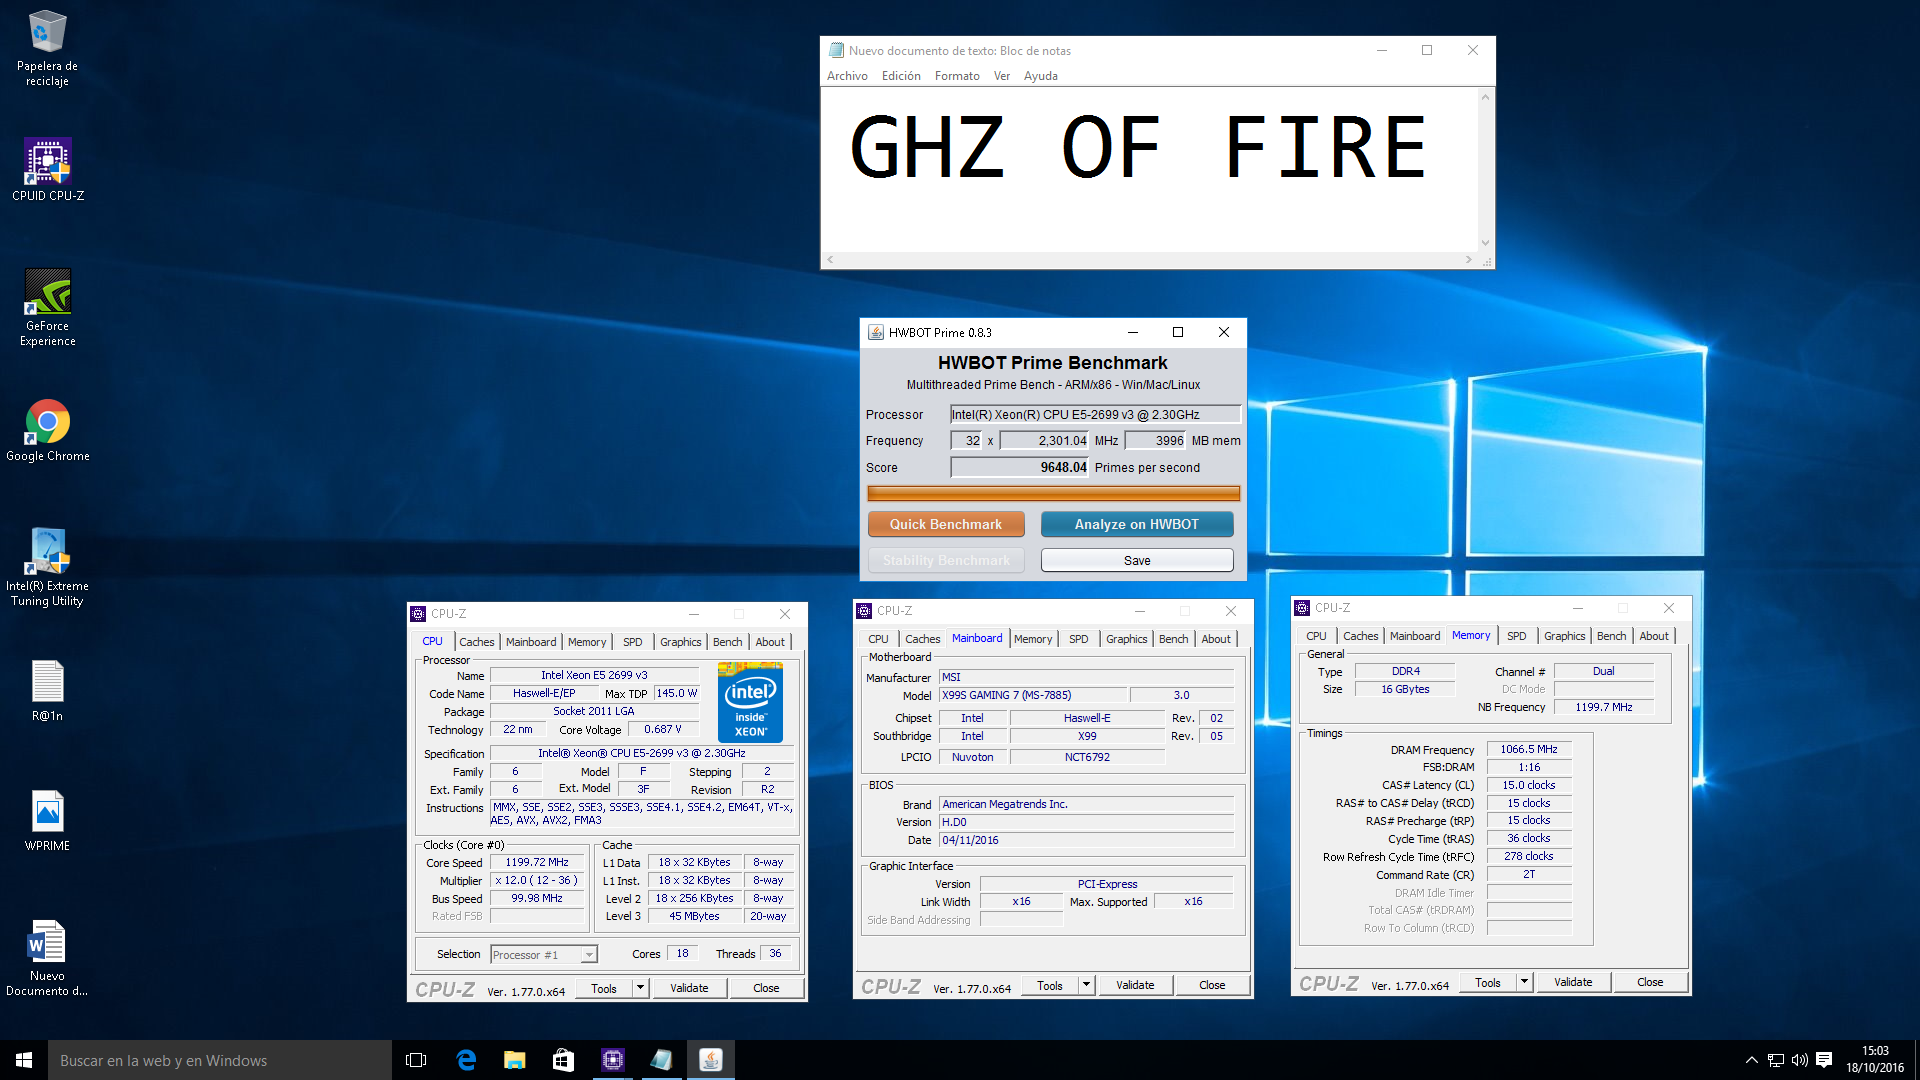
Task: Open the Windows Start menu
Action: pyautogui.click(x=24, y=1060)
